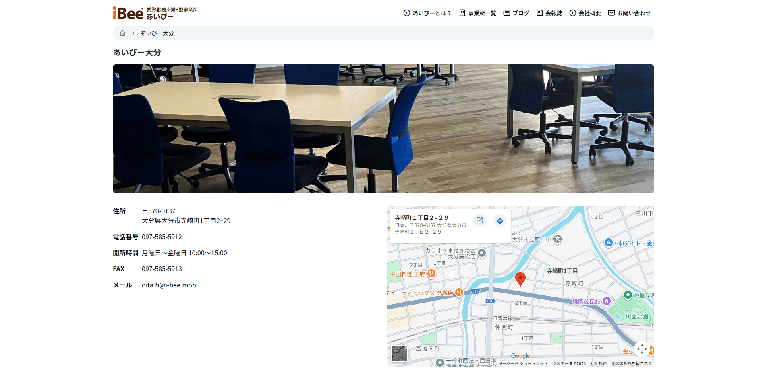
Task: Click the office hero photo with blue chairs
Action: click(383, 128)
